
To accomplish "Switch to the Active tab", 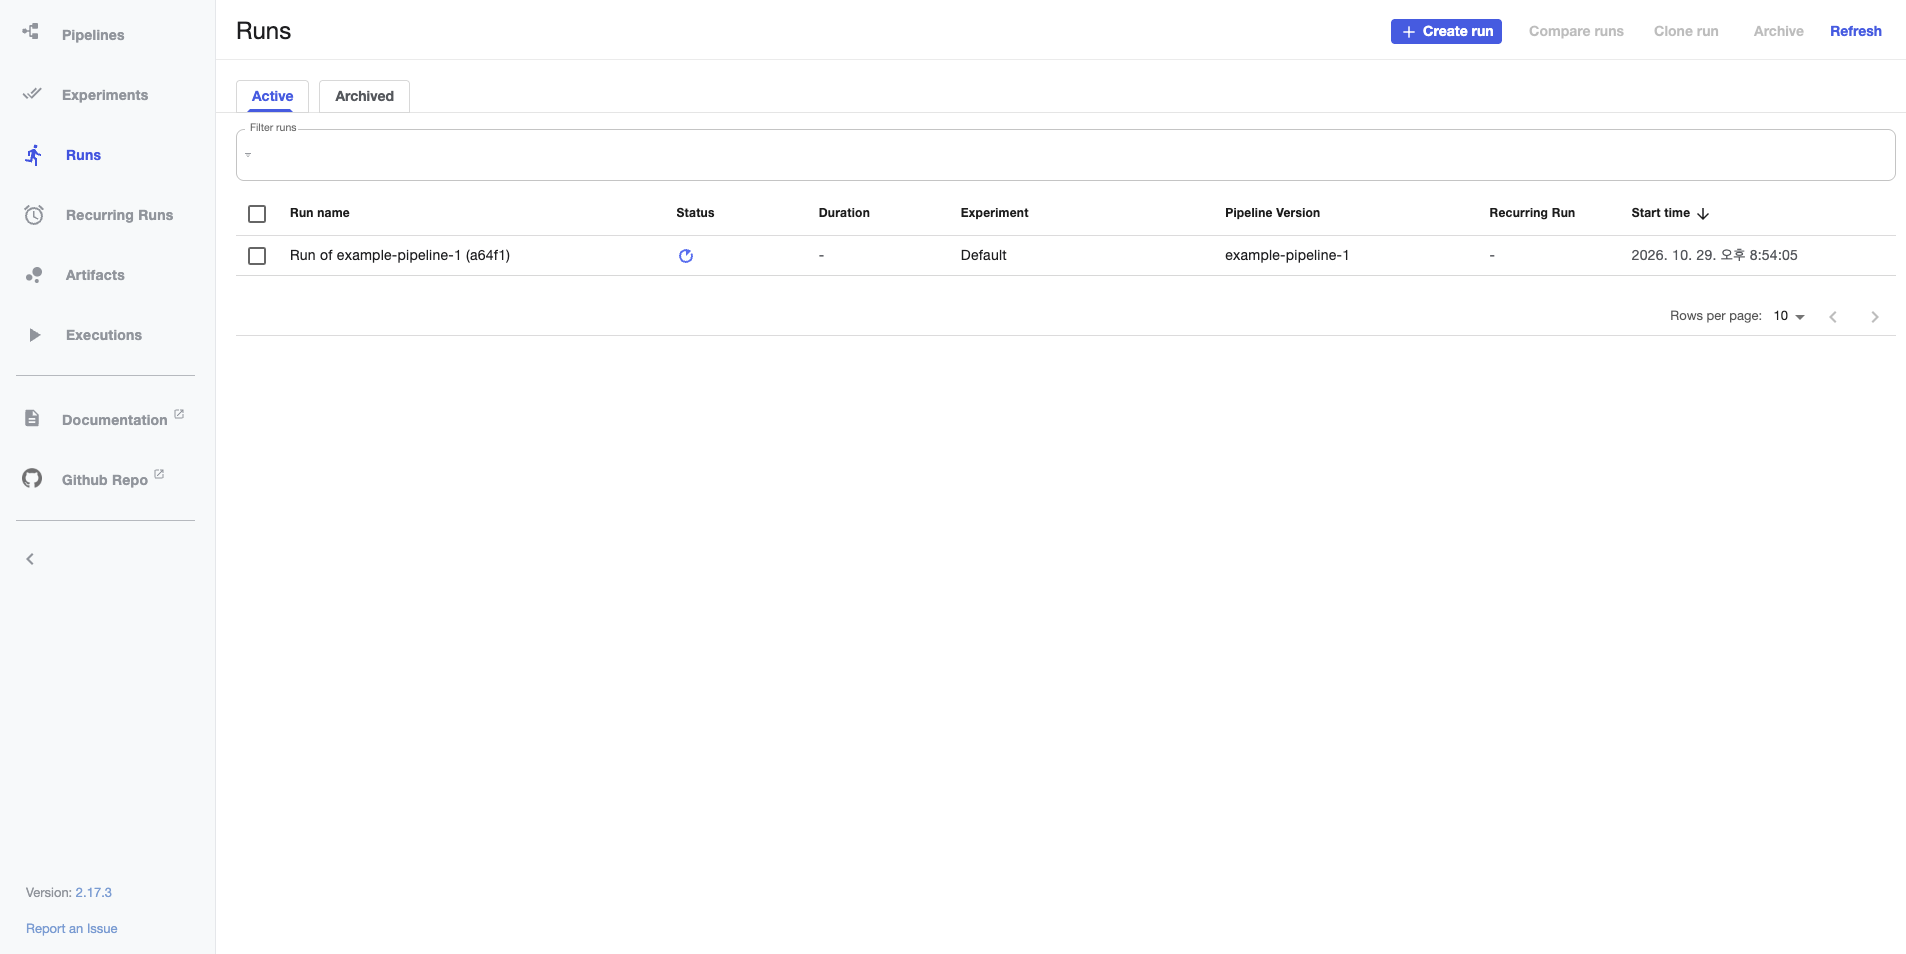I will coord(272,96).
